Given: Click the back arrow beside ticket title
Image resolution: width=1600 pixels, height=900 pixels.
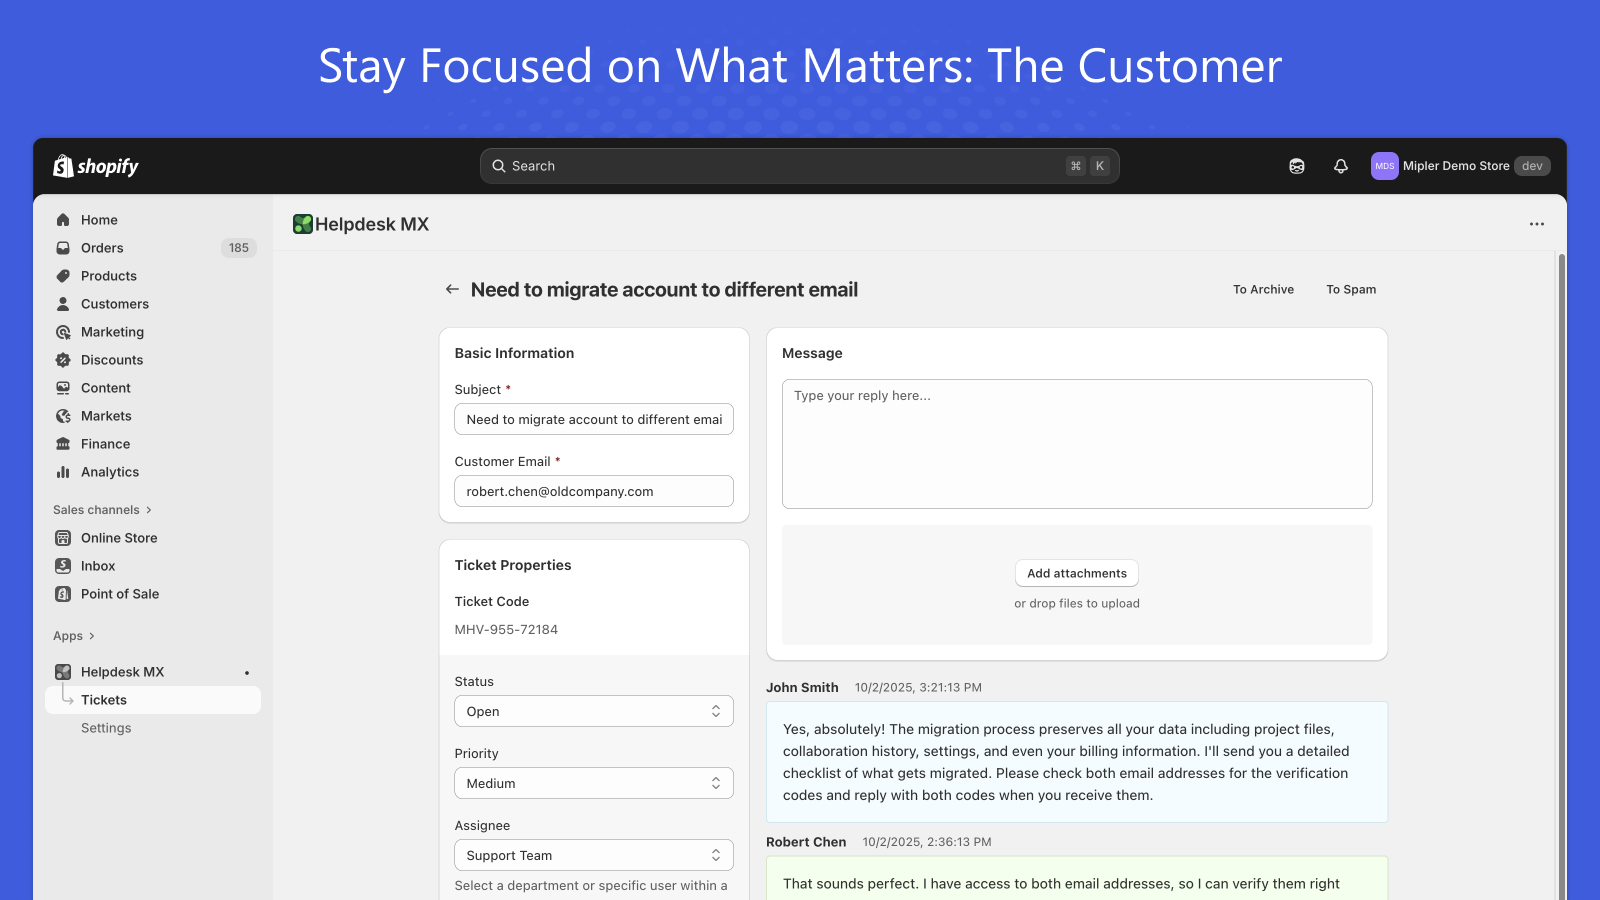Looking at the screenshot, I should point(452,289).
